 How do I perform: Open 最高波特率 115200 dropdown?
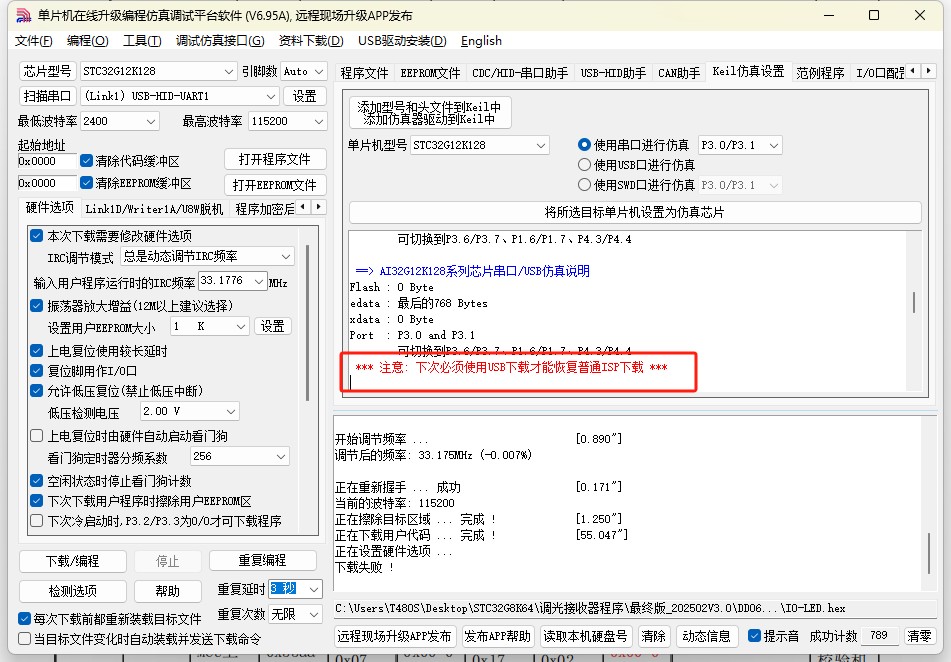pos(318,121)
